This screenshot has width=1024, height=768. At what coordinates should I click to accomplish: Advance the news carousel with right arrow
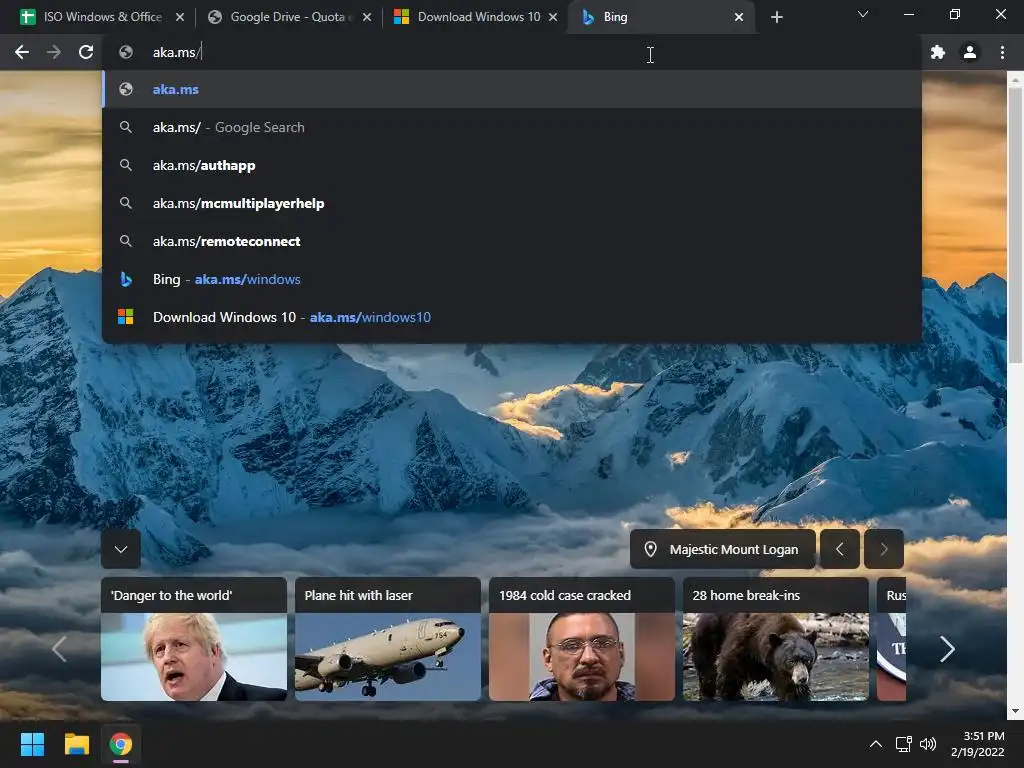tap(947, 648)
